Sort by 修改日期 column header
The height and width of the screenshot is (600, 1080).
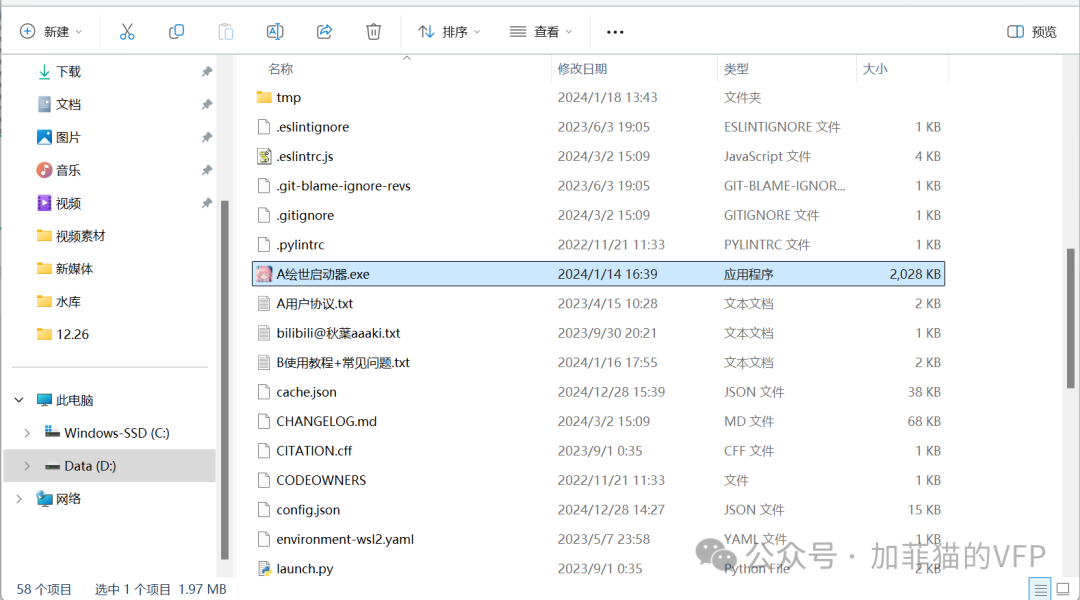(x=582, y=69)
